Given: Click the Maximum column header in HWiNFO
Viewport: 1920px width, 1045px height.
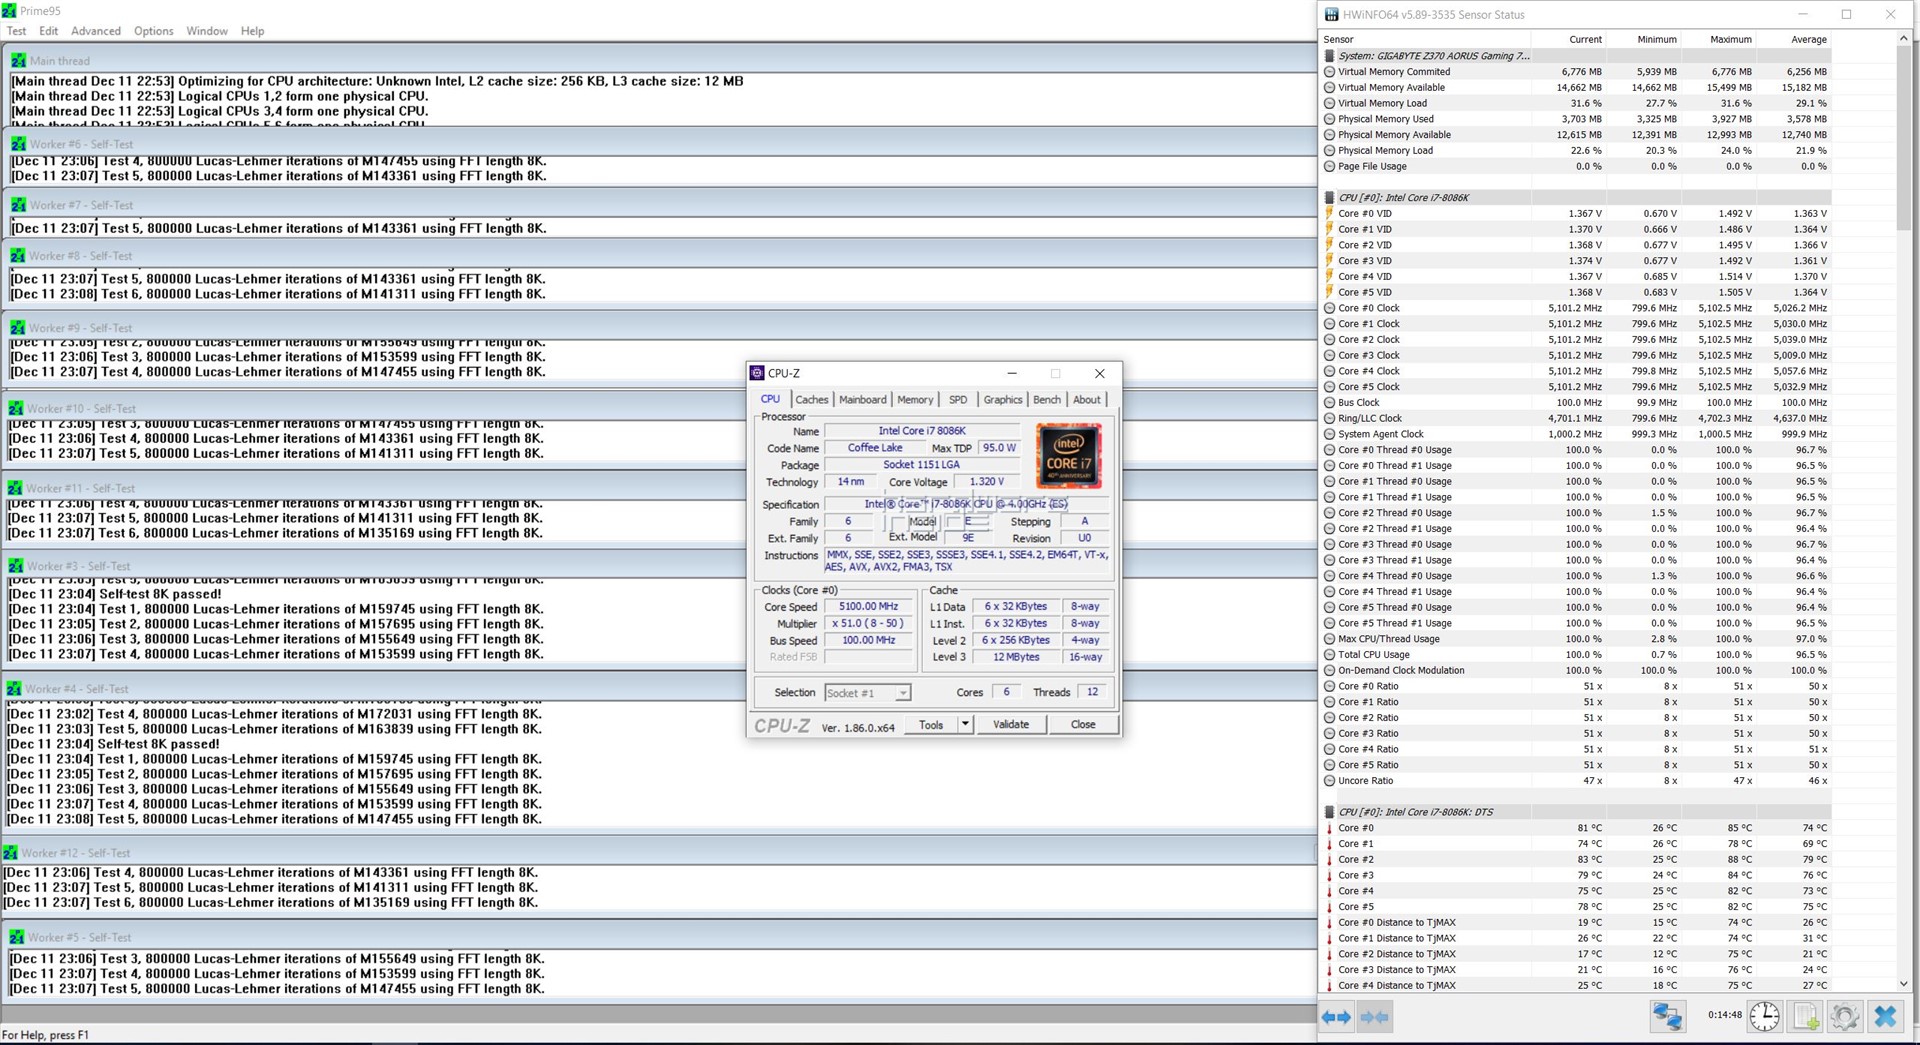Looking at the screenshot, I should tap(1719, 40).
